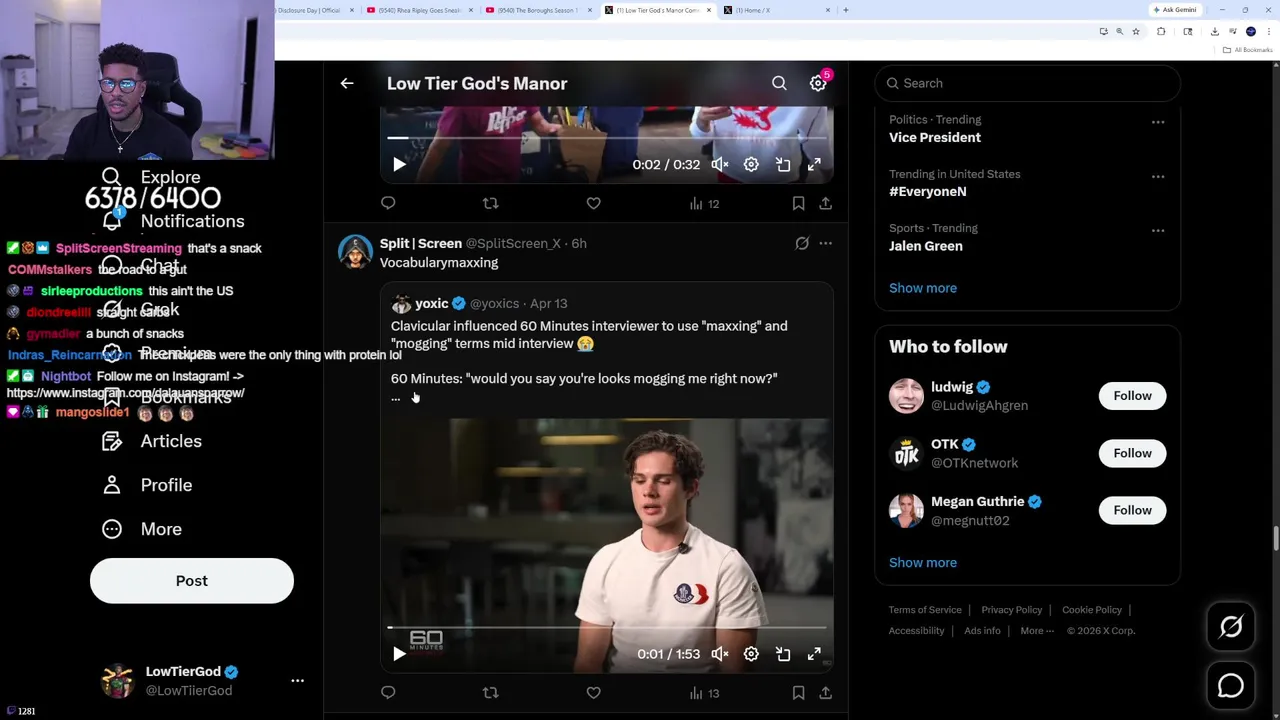1280x720 pixels.
Task: Open more options on Split Screen's post
Action: click(825, 243)
